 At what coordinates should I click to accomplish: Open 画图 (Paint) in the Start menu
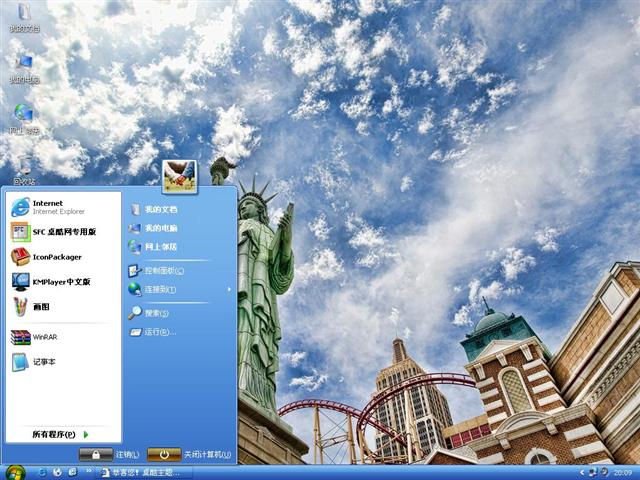[x=63, y=307]
